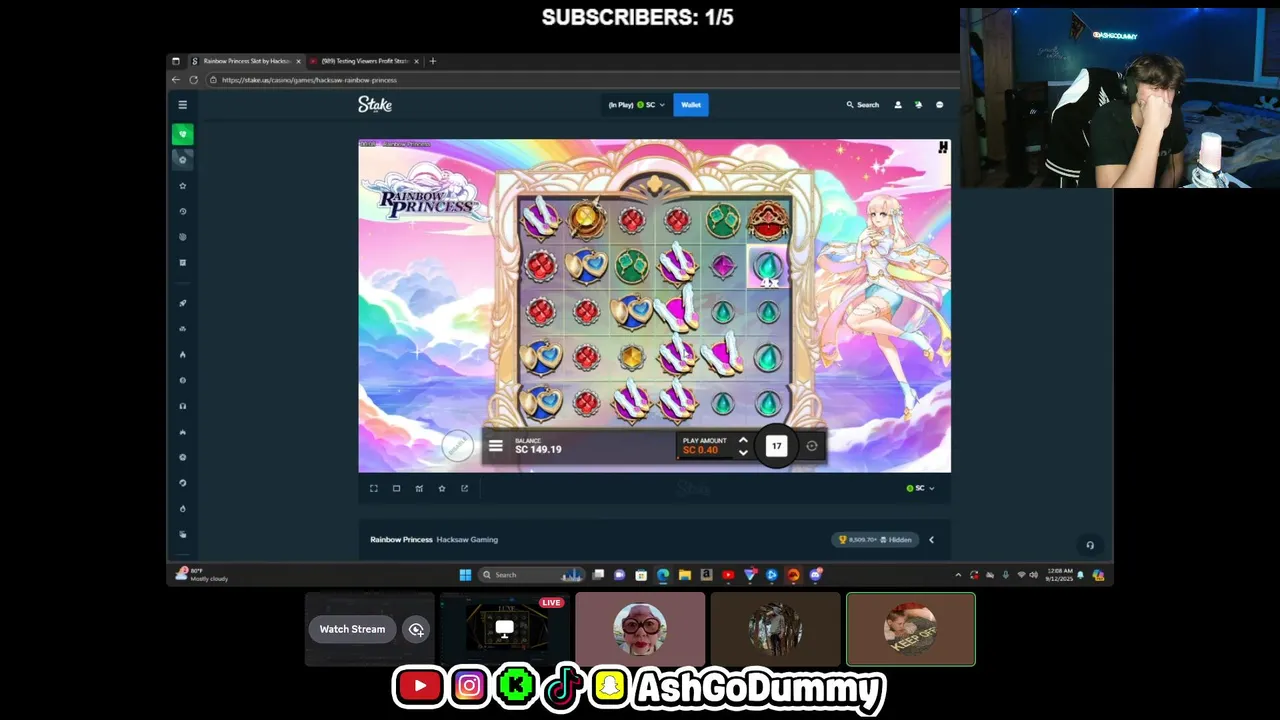
Task: Pop out the game in new window
Action: pos(464,488)
